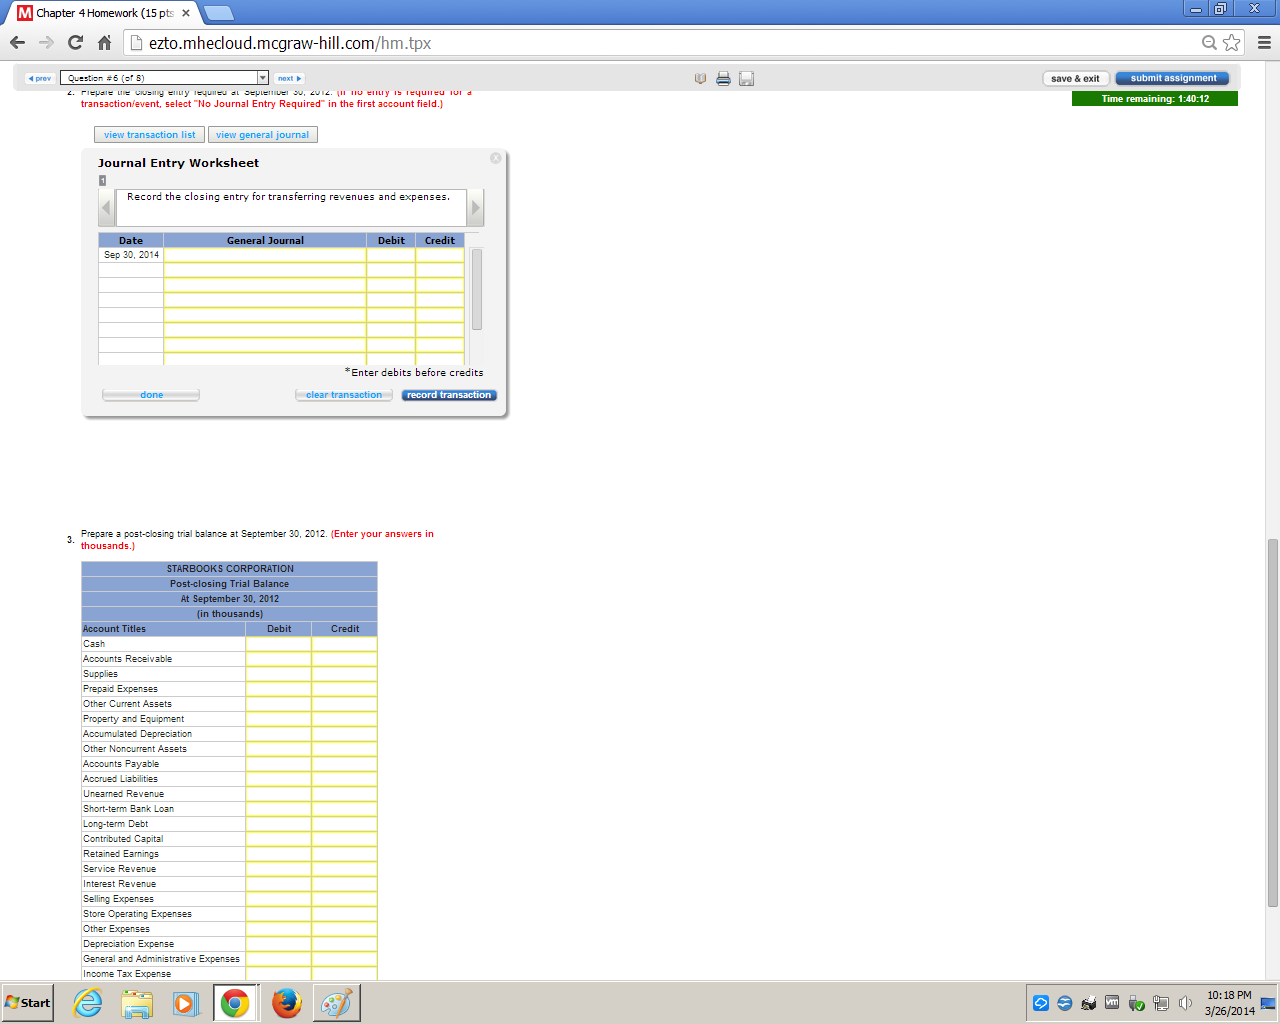Click the volume speaker tray icon

point(1185,1003)
